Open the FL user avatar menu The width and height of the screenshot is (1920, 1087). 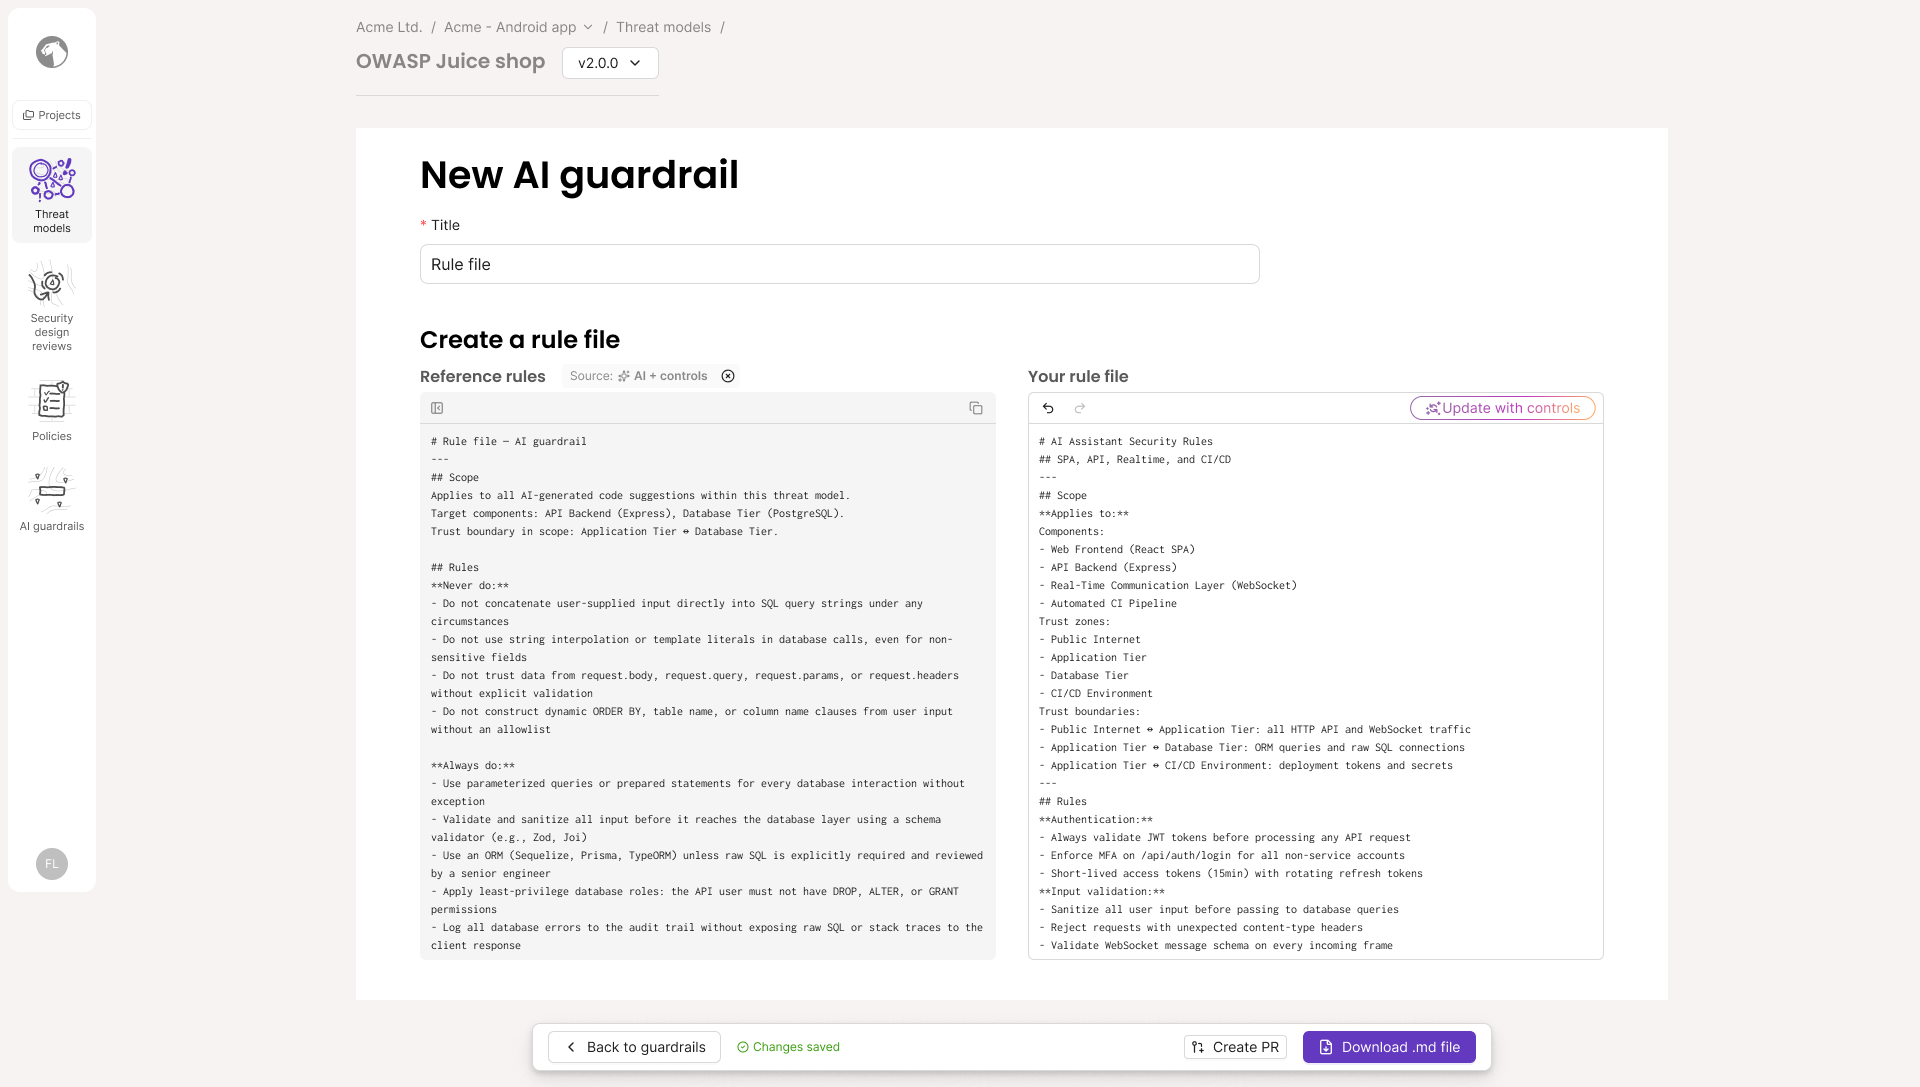(52, 864)
